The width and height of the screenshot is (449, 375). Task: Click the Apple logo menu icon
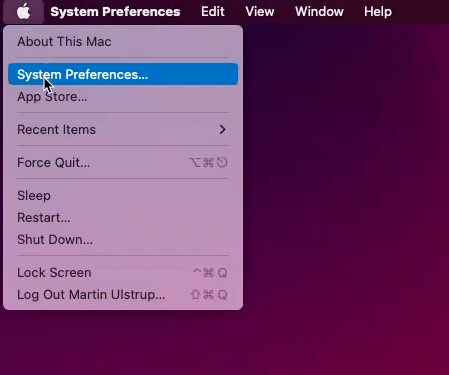tap(23, 12)
